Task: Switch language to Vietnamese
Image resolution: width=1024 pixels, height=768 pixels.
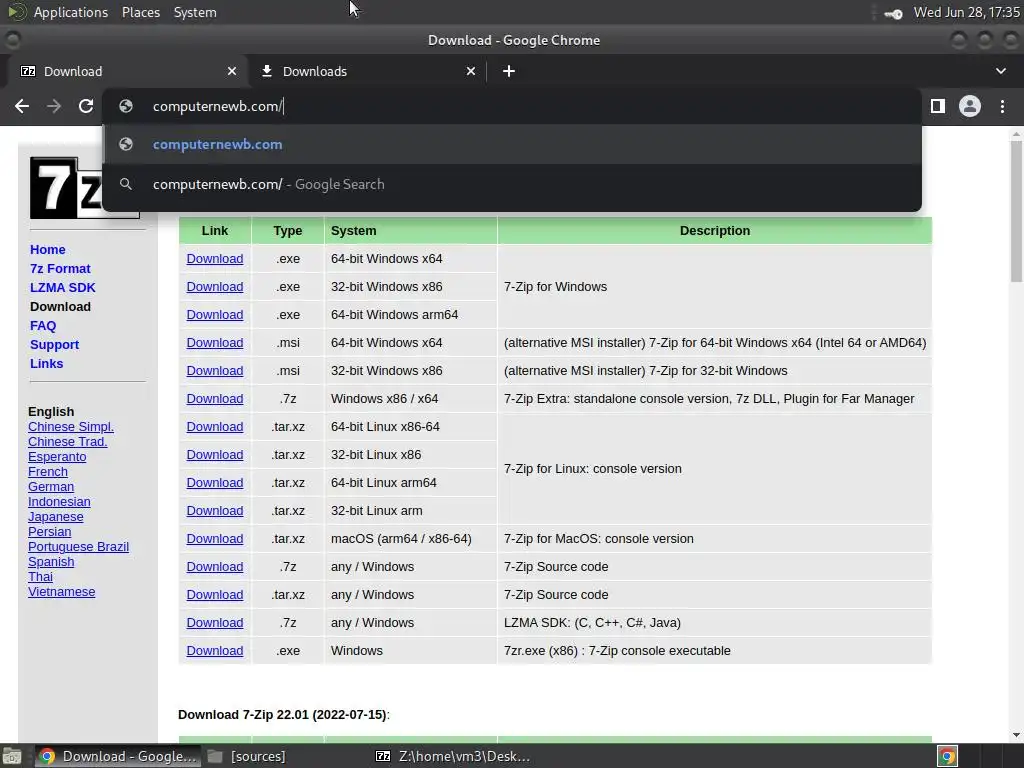Action: [x=61, y=592]
